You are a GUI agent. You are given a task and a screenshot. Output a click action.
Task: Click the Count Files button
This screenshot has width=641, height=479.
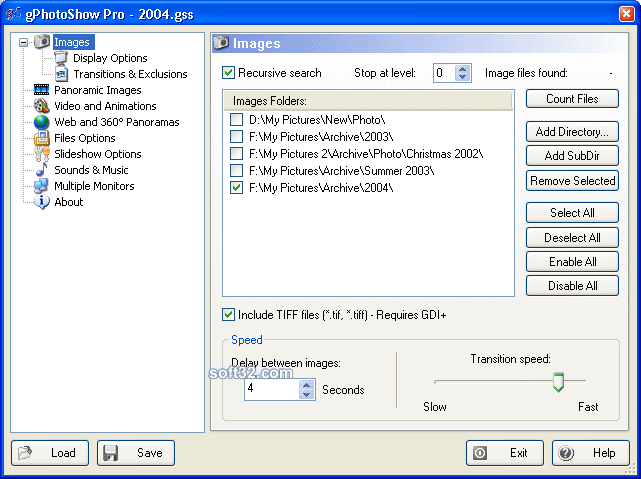[572, 99]
